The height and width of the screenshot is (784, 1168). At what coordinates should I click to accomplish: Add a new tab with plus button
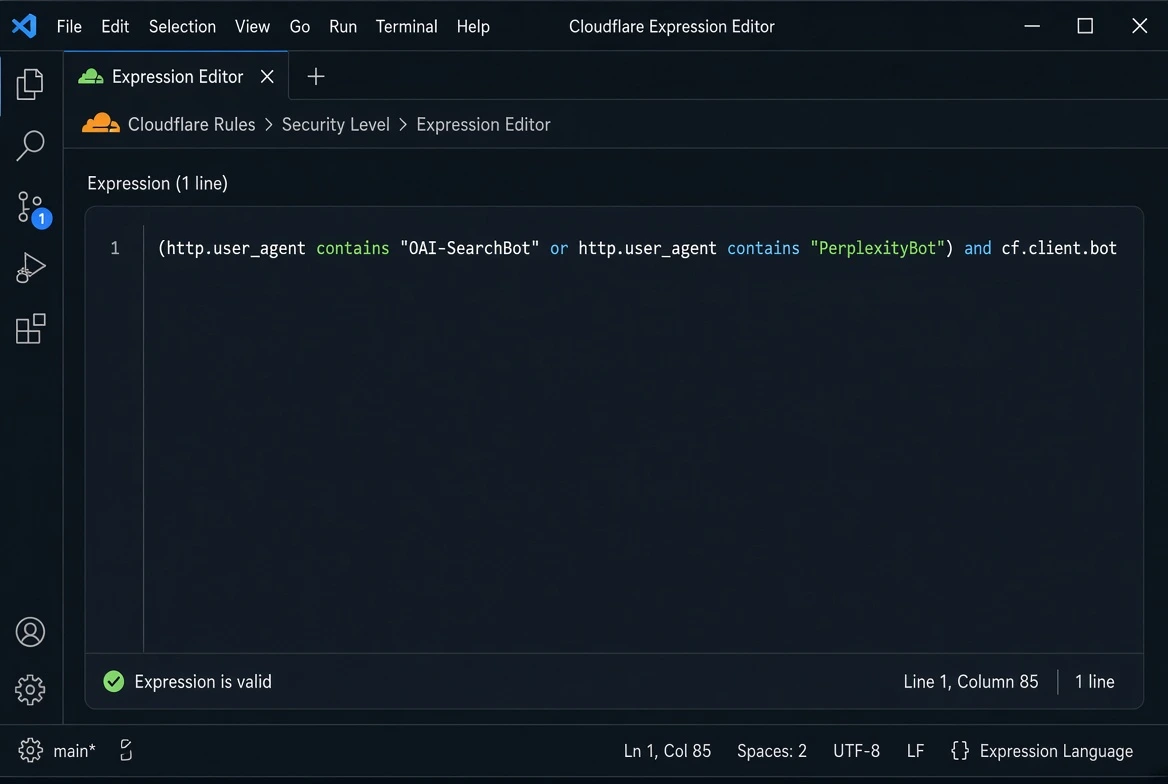[x=316, y=76]
